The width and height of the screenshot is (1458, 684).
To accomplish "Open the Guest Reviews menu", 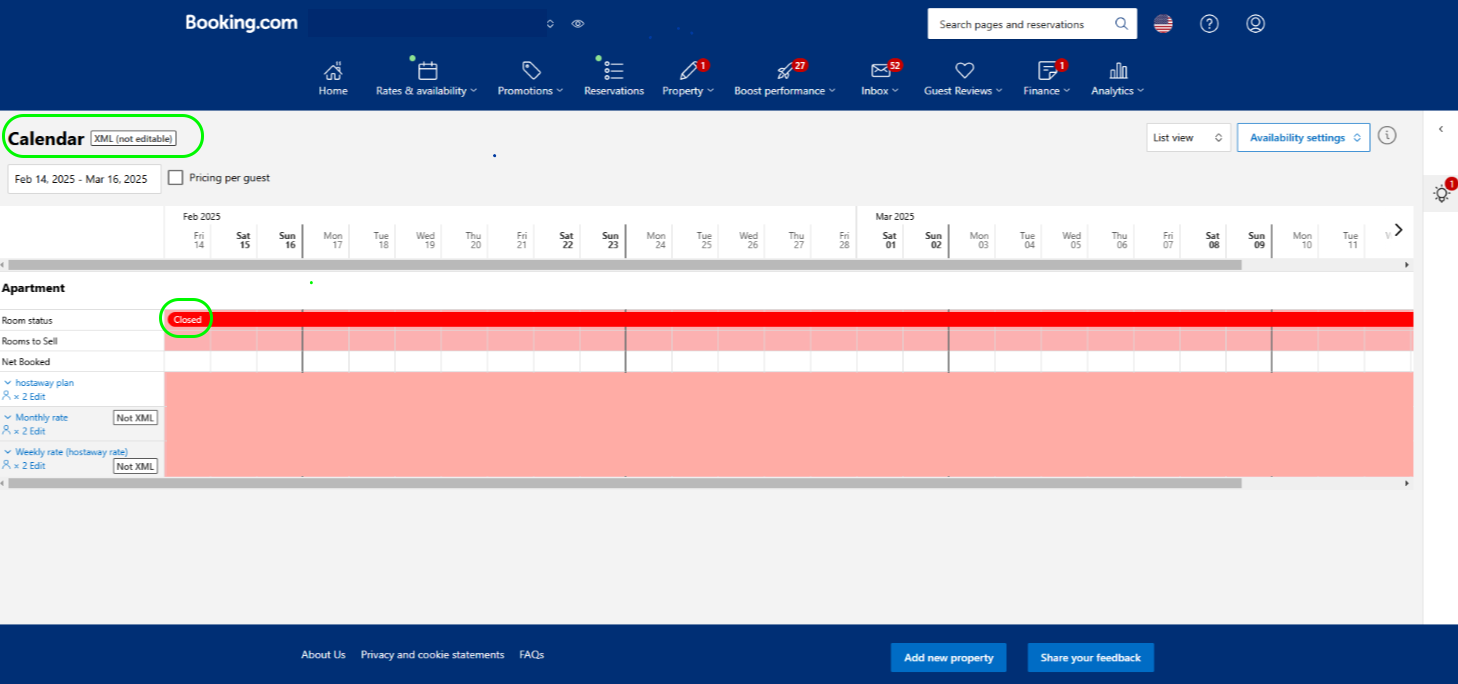I will (x=964, y=90).
